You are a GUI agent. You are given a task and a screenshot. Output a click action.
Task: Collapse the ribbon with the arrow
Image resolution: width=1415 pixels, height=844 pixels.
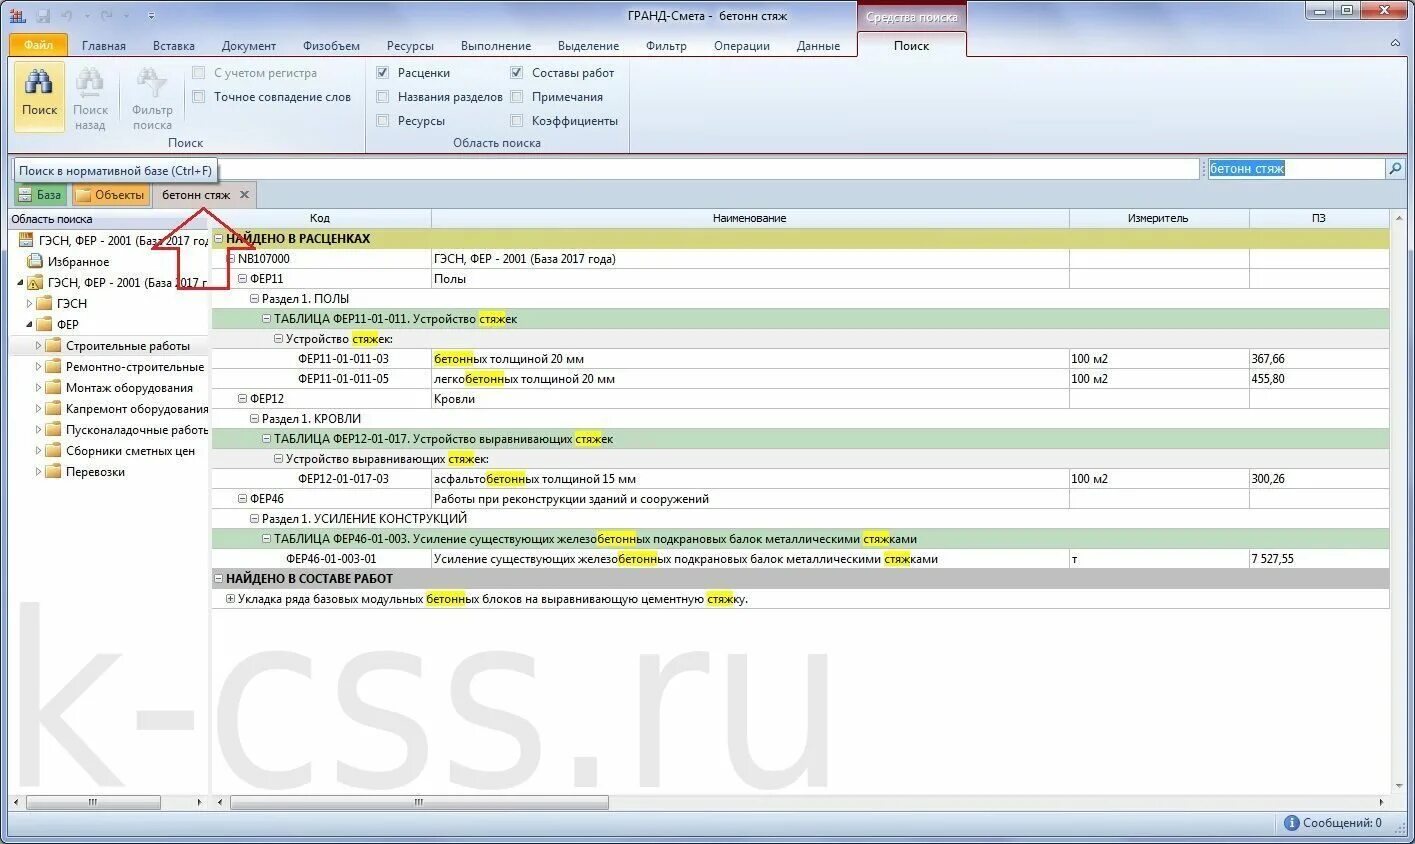(1395, 44)
